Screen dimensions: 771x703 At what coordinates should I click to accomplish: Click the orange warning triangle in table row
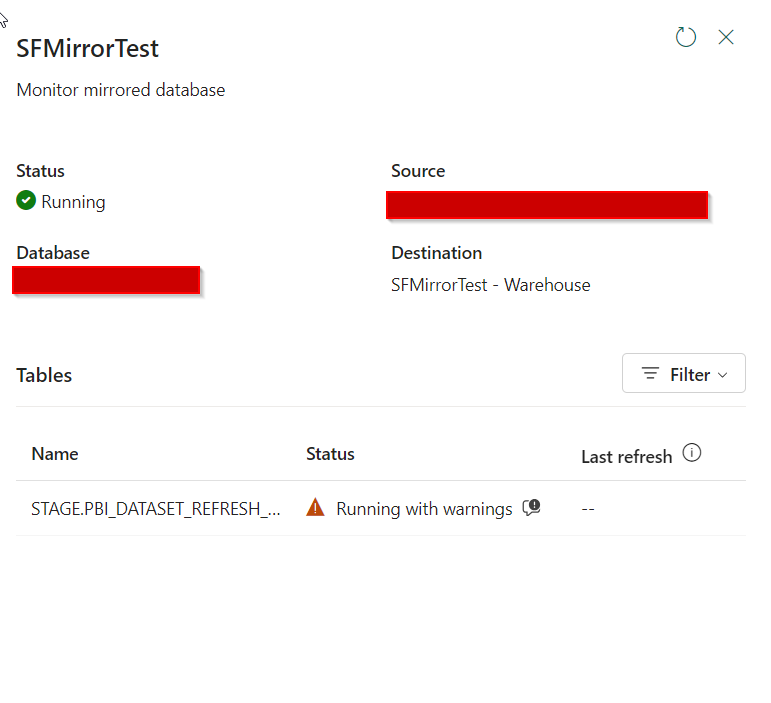tap(315, 507)
